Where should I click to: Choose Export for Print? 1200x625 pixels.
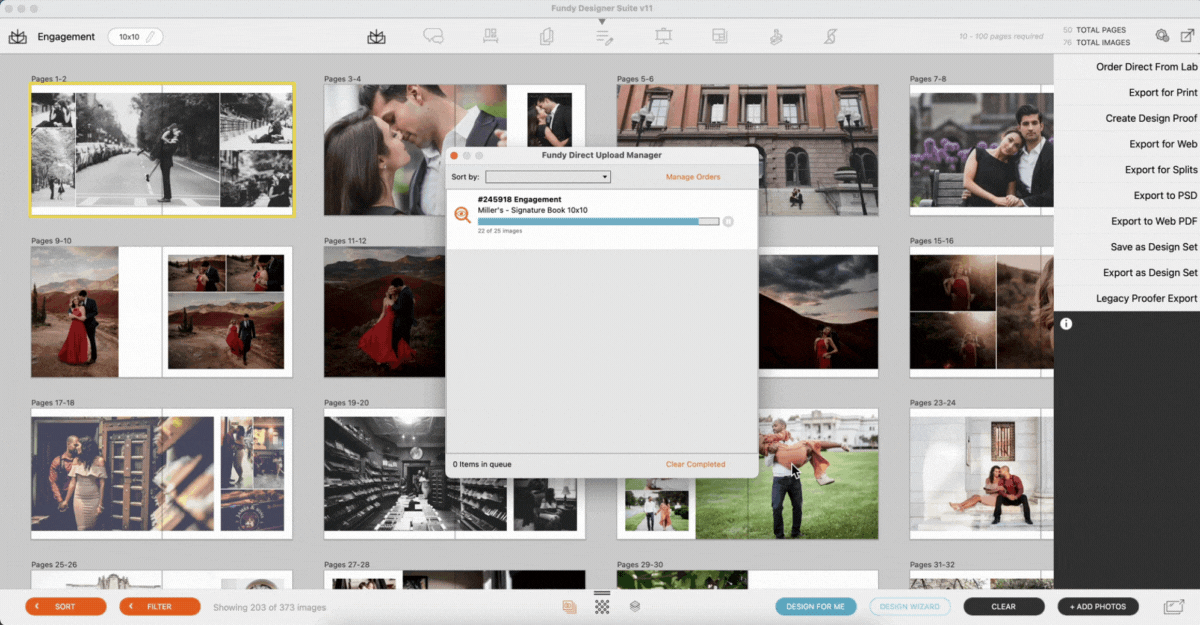coord(1163,93)
